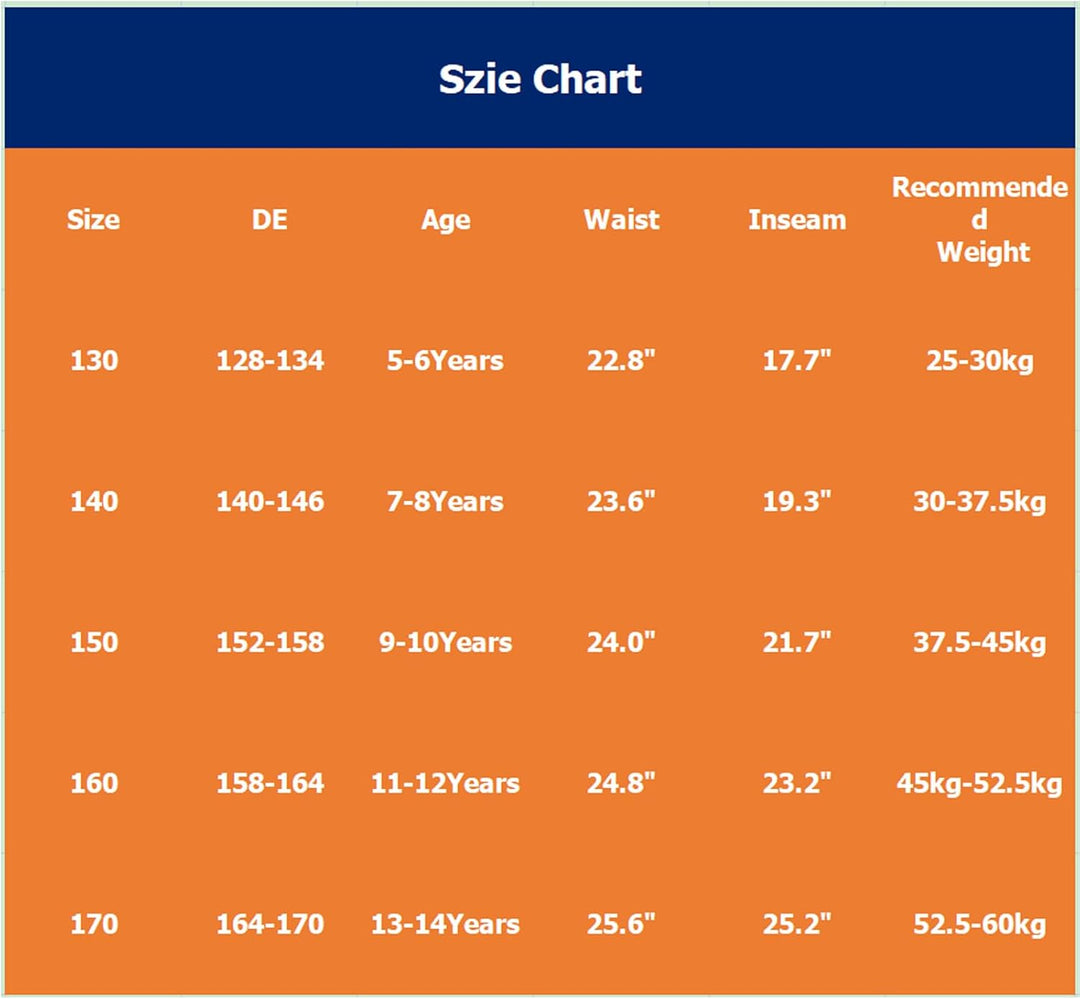Click the Waist column header
Screen dimensions: 1080x999
pyautogui.click(x=621, y=220)
